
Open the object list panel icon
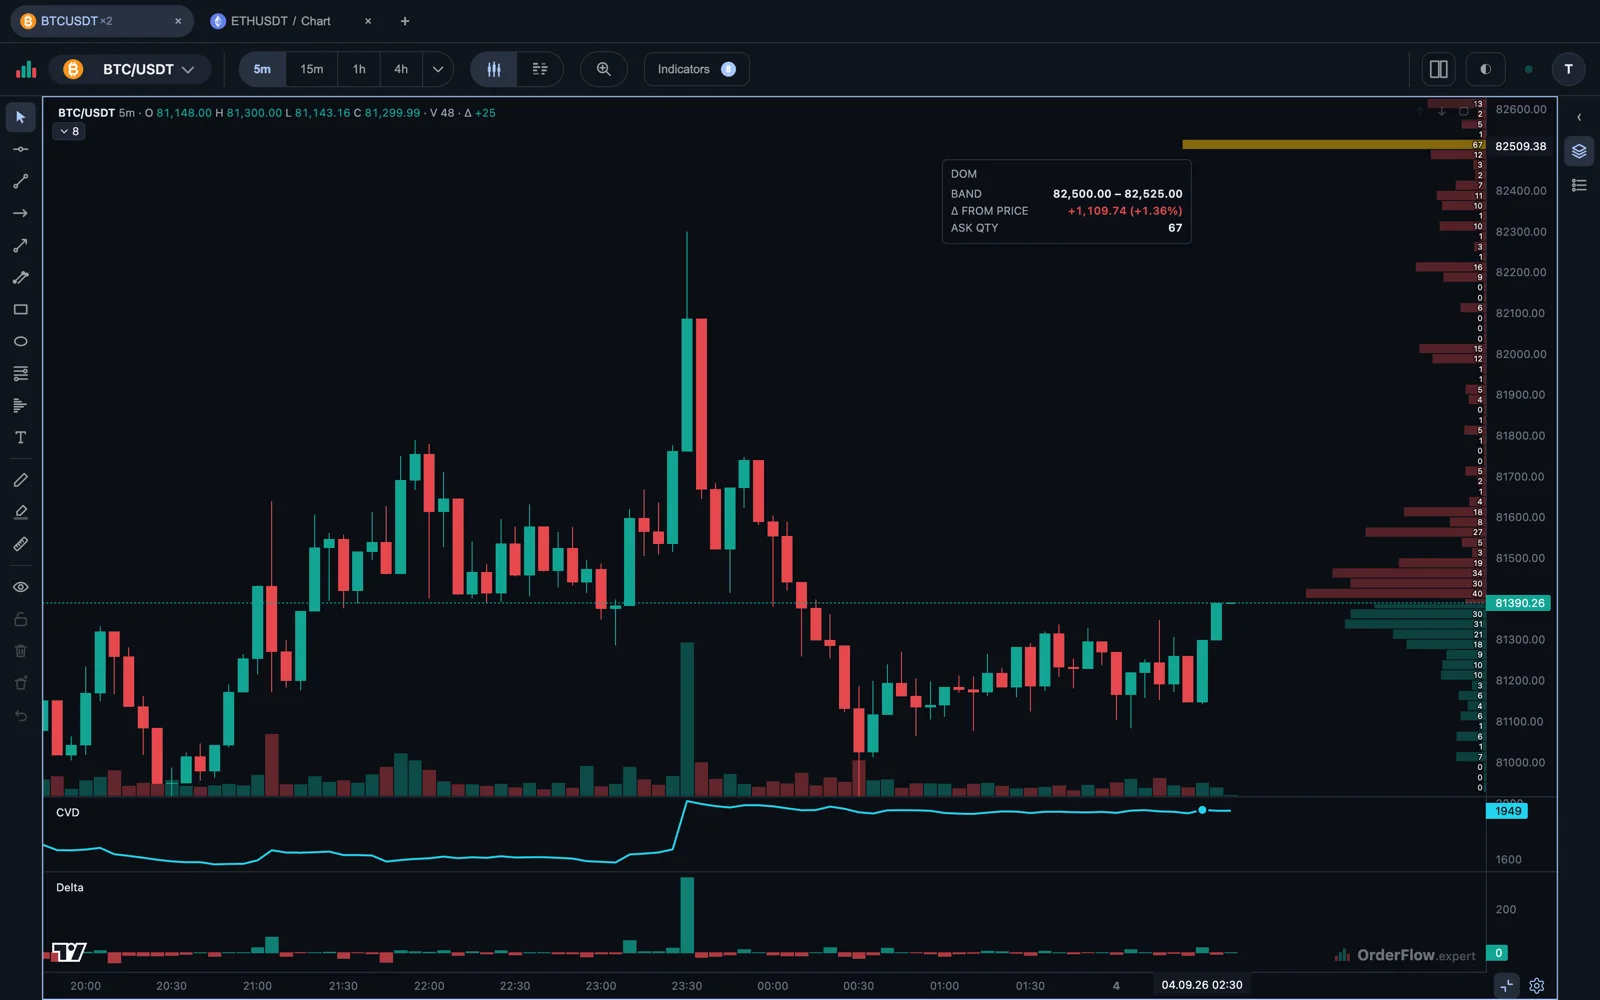click(1579, 185)
